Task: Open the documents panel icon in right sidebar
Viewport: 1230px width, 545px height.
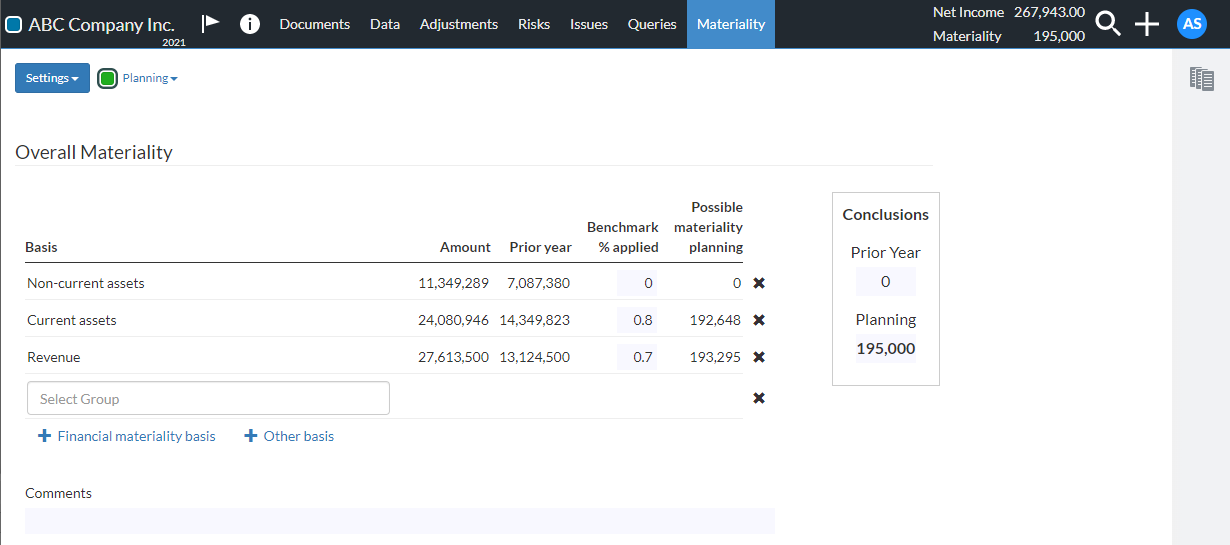Action: (1201, 79)
